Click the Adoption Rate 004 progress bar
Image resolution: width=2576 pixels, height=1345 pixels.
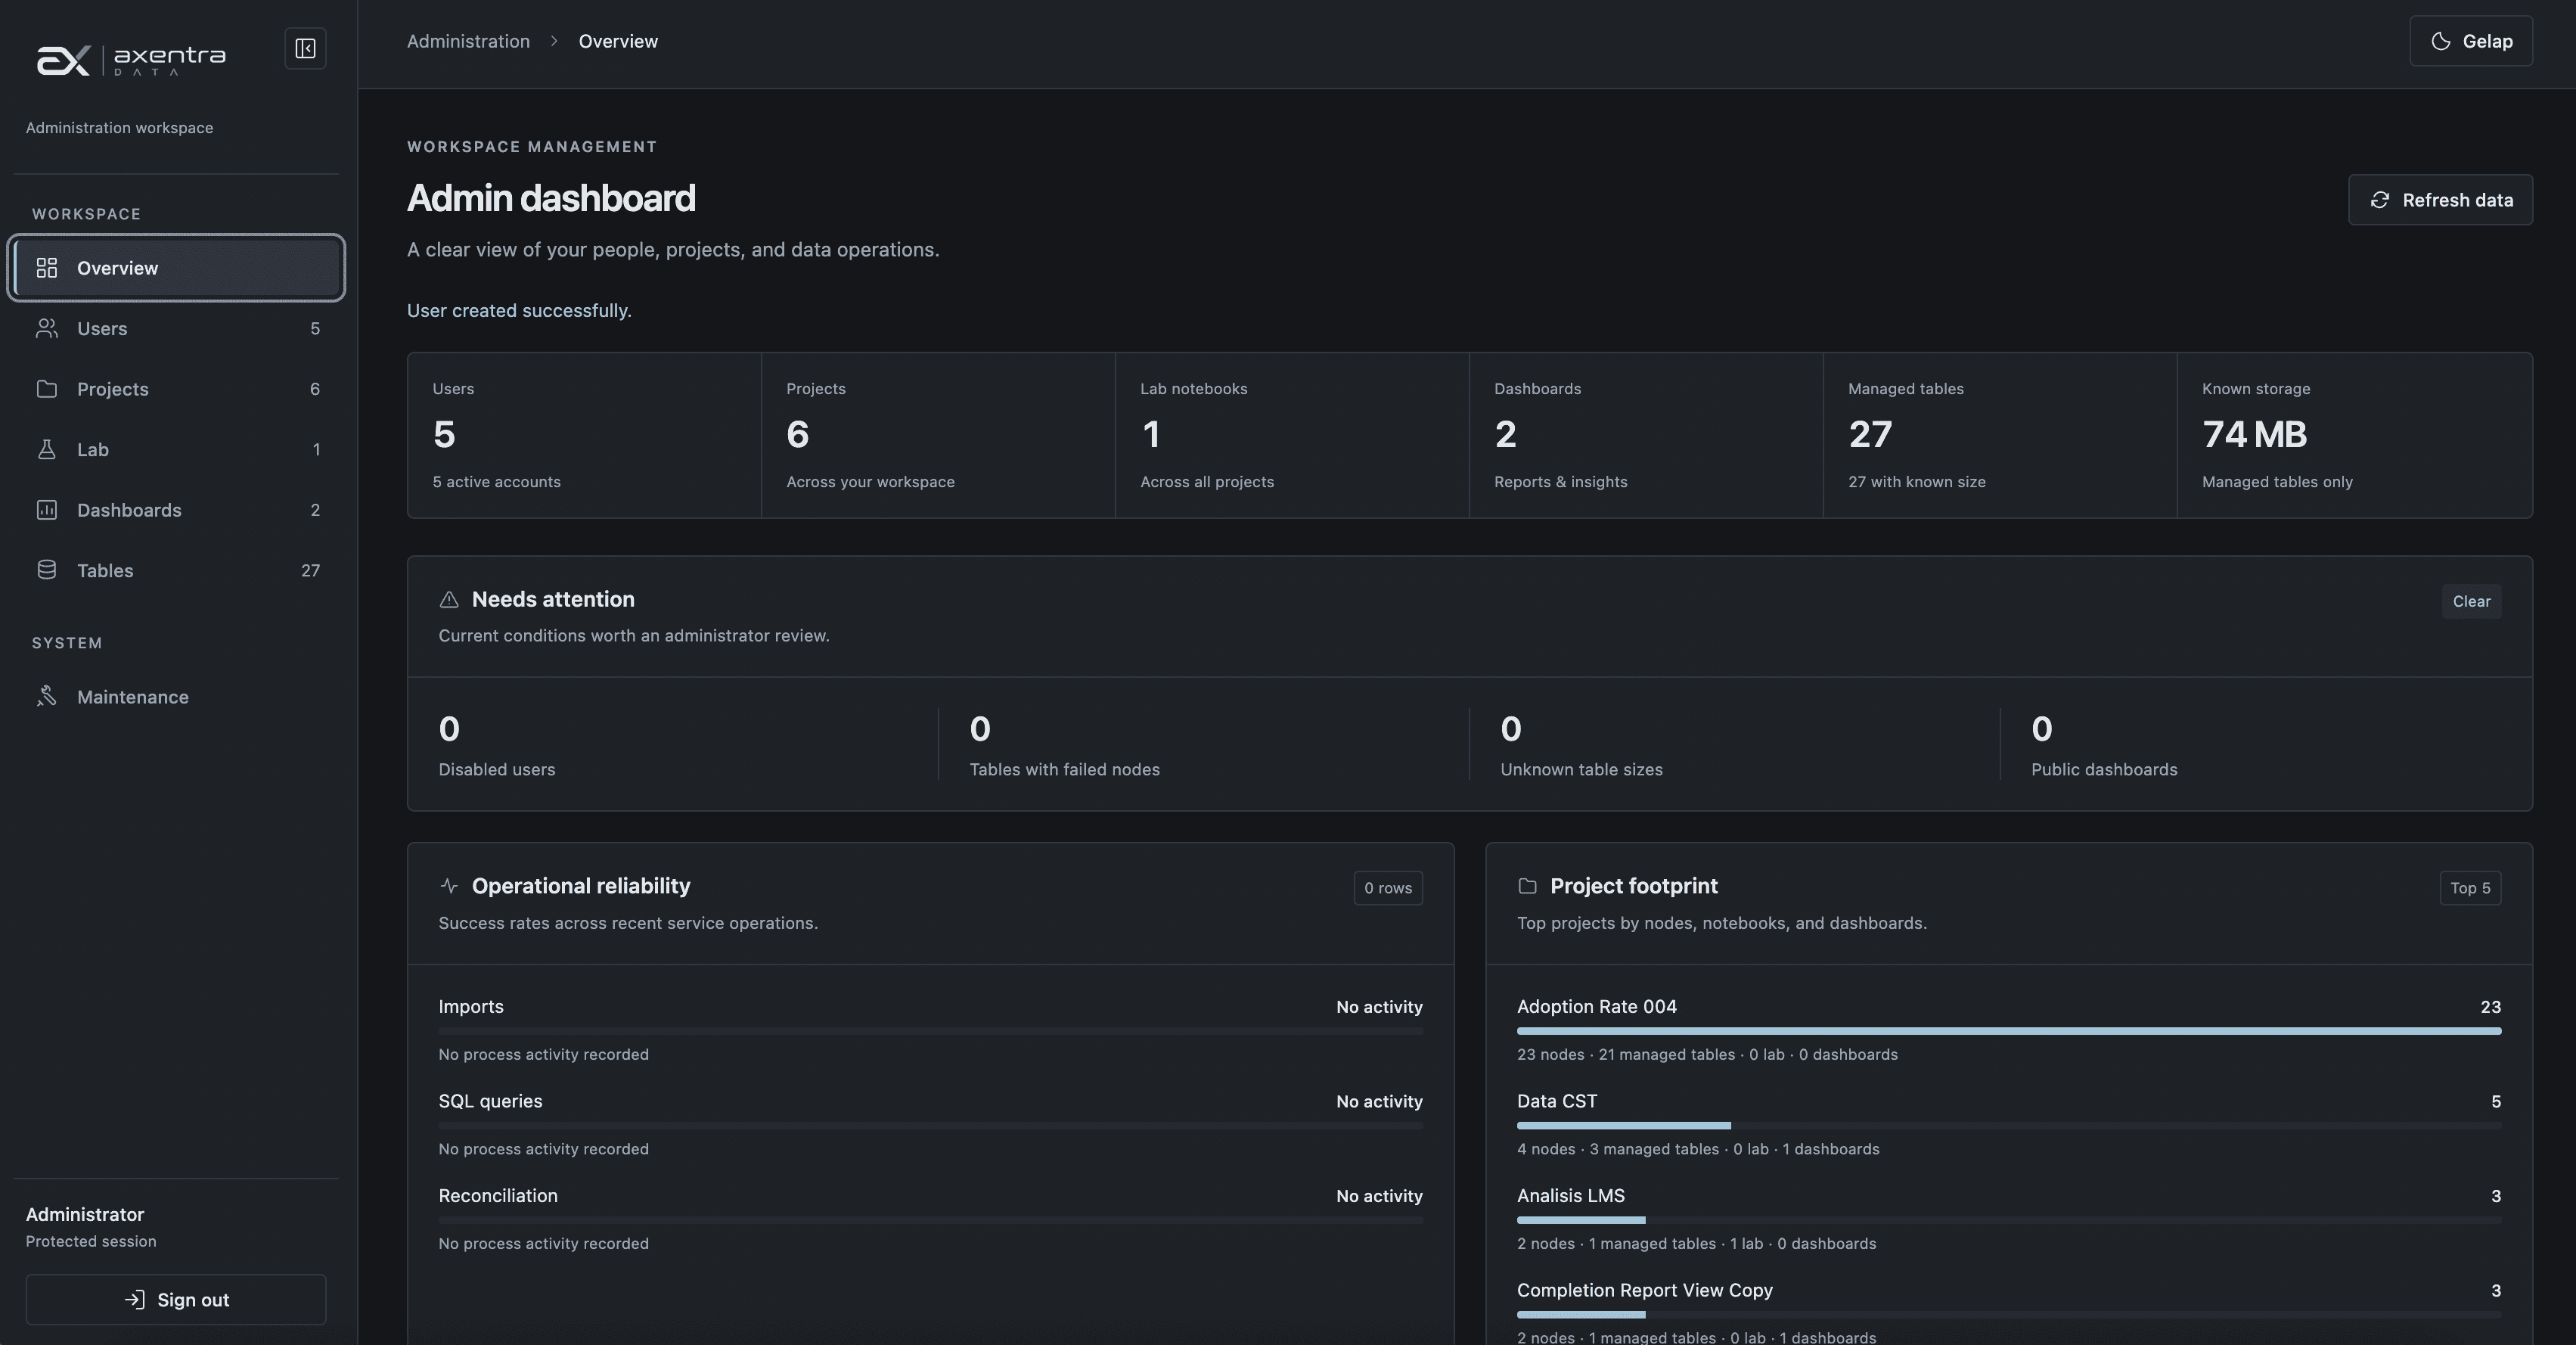(x=2009, y=1031)
